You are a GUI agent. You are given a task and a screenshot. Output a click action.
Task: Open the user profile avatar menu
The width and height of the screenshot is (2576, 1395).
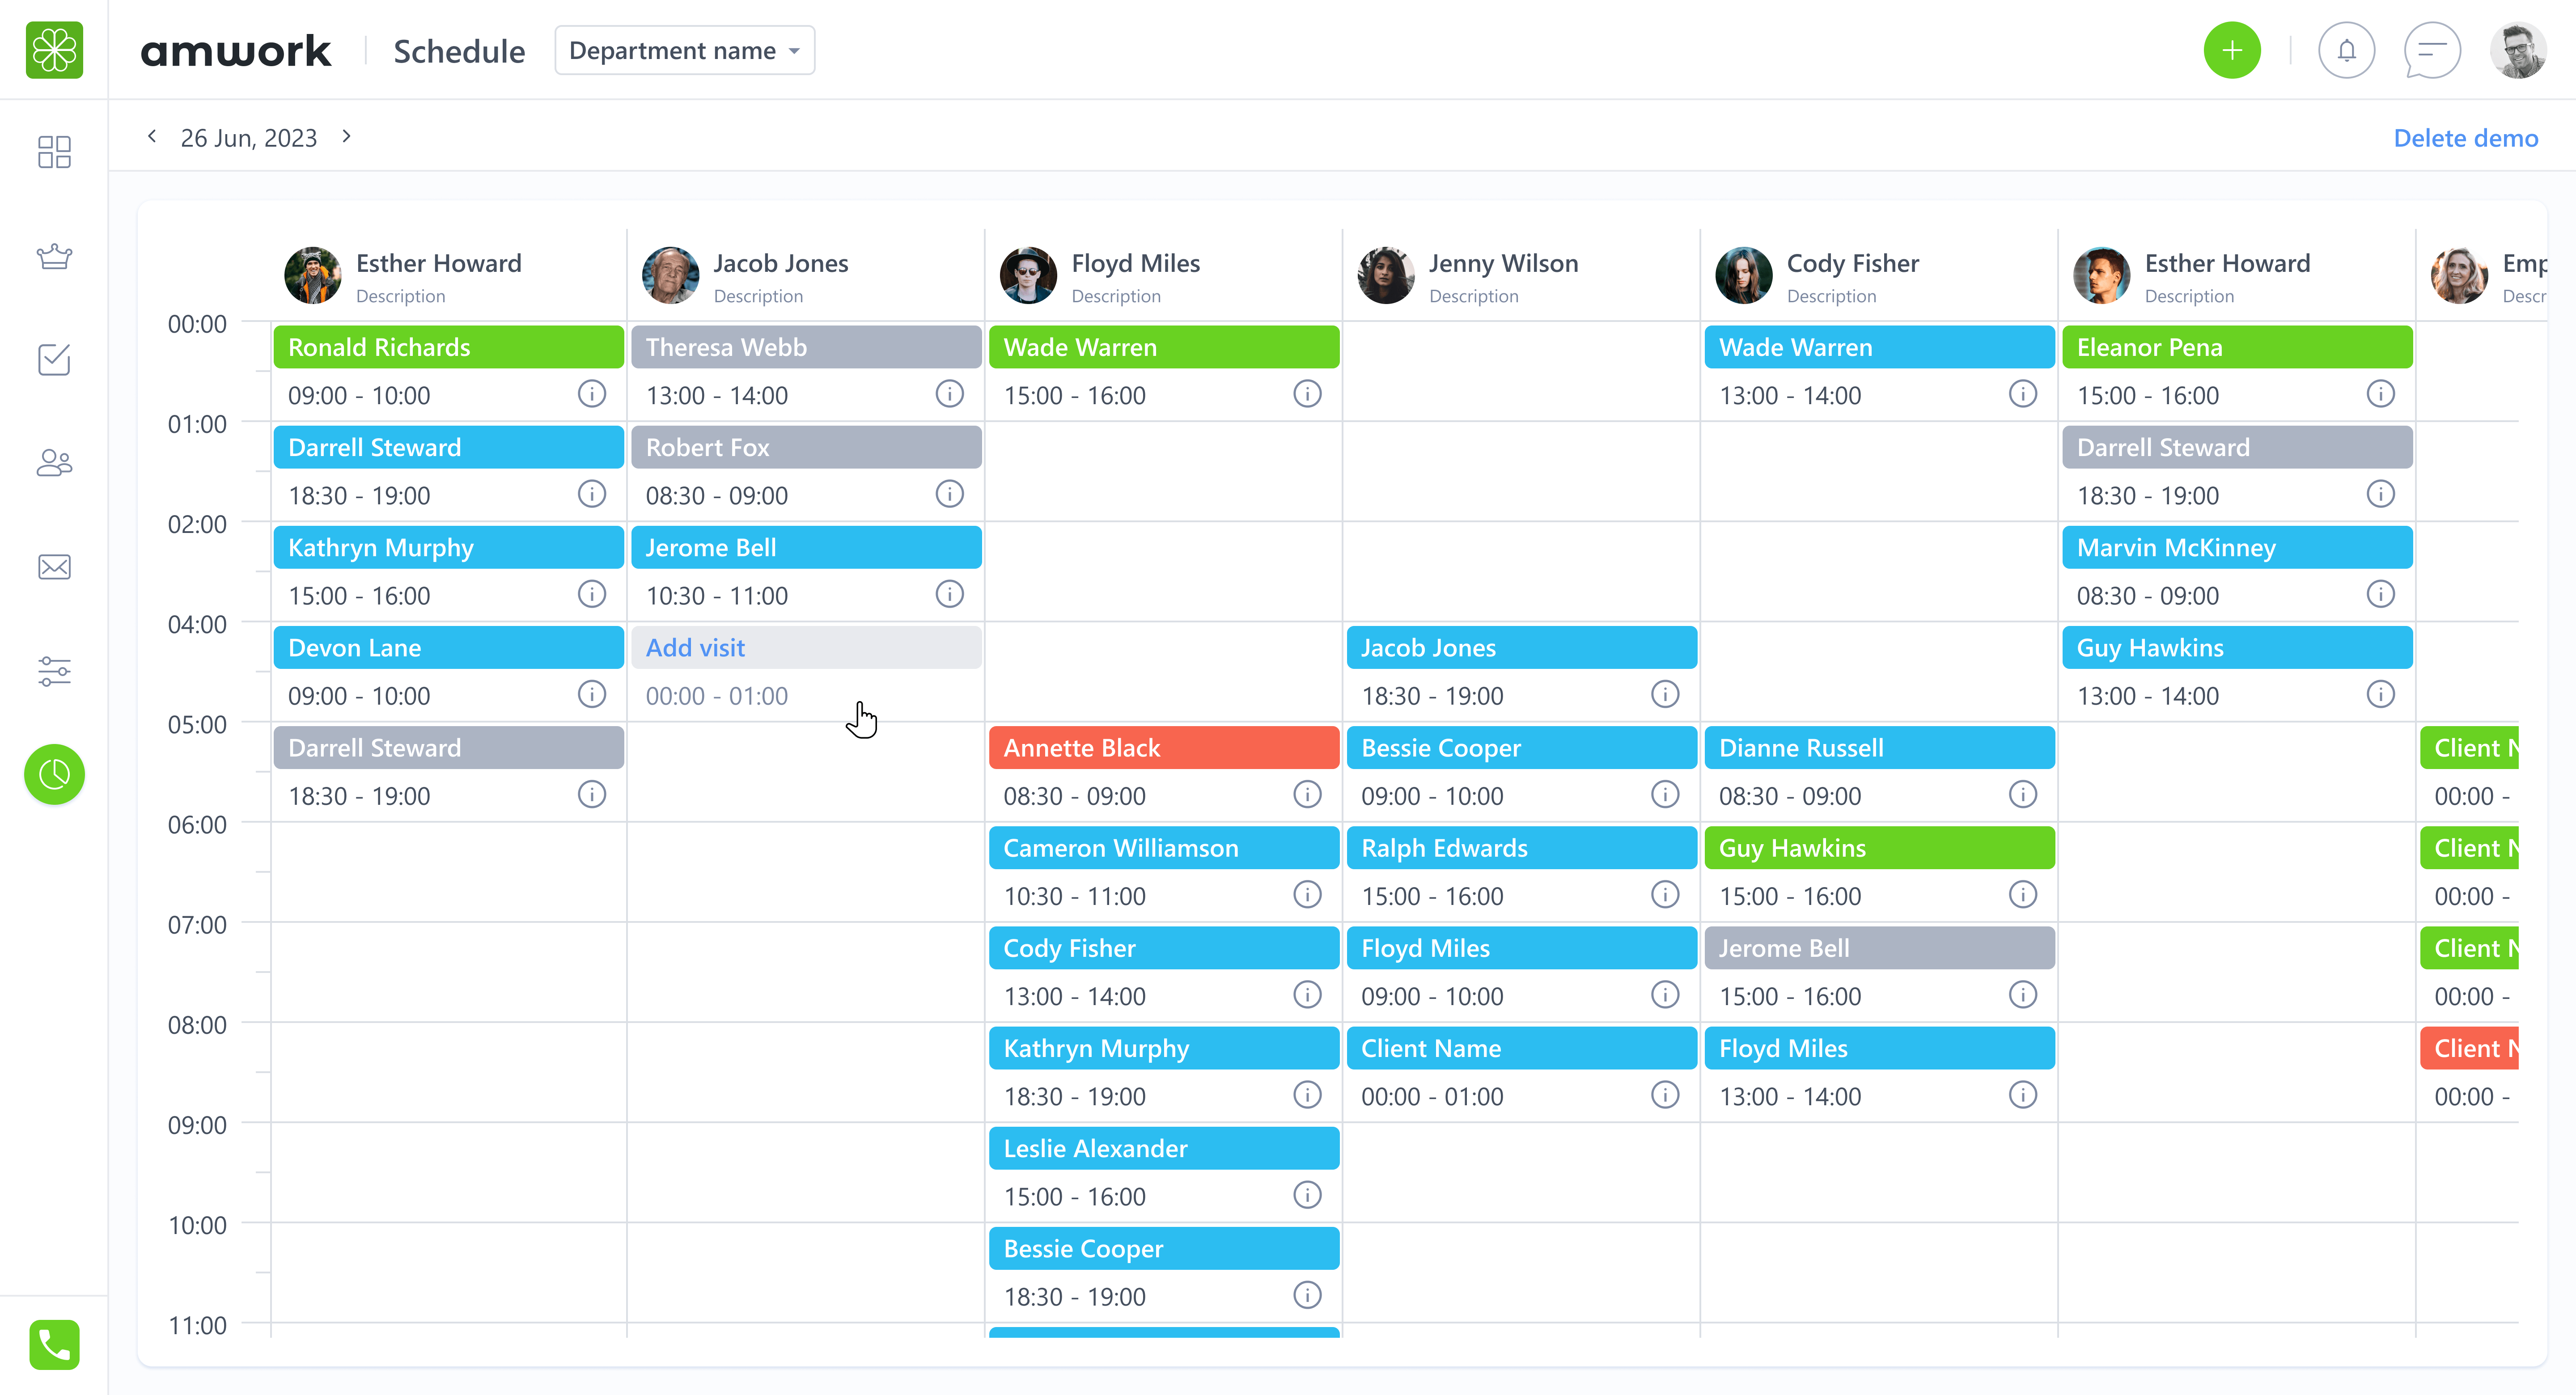[2517, 51]
